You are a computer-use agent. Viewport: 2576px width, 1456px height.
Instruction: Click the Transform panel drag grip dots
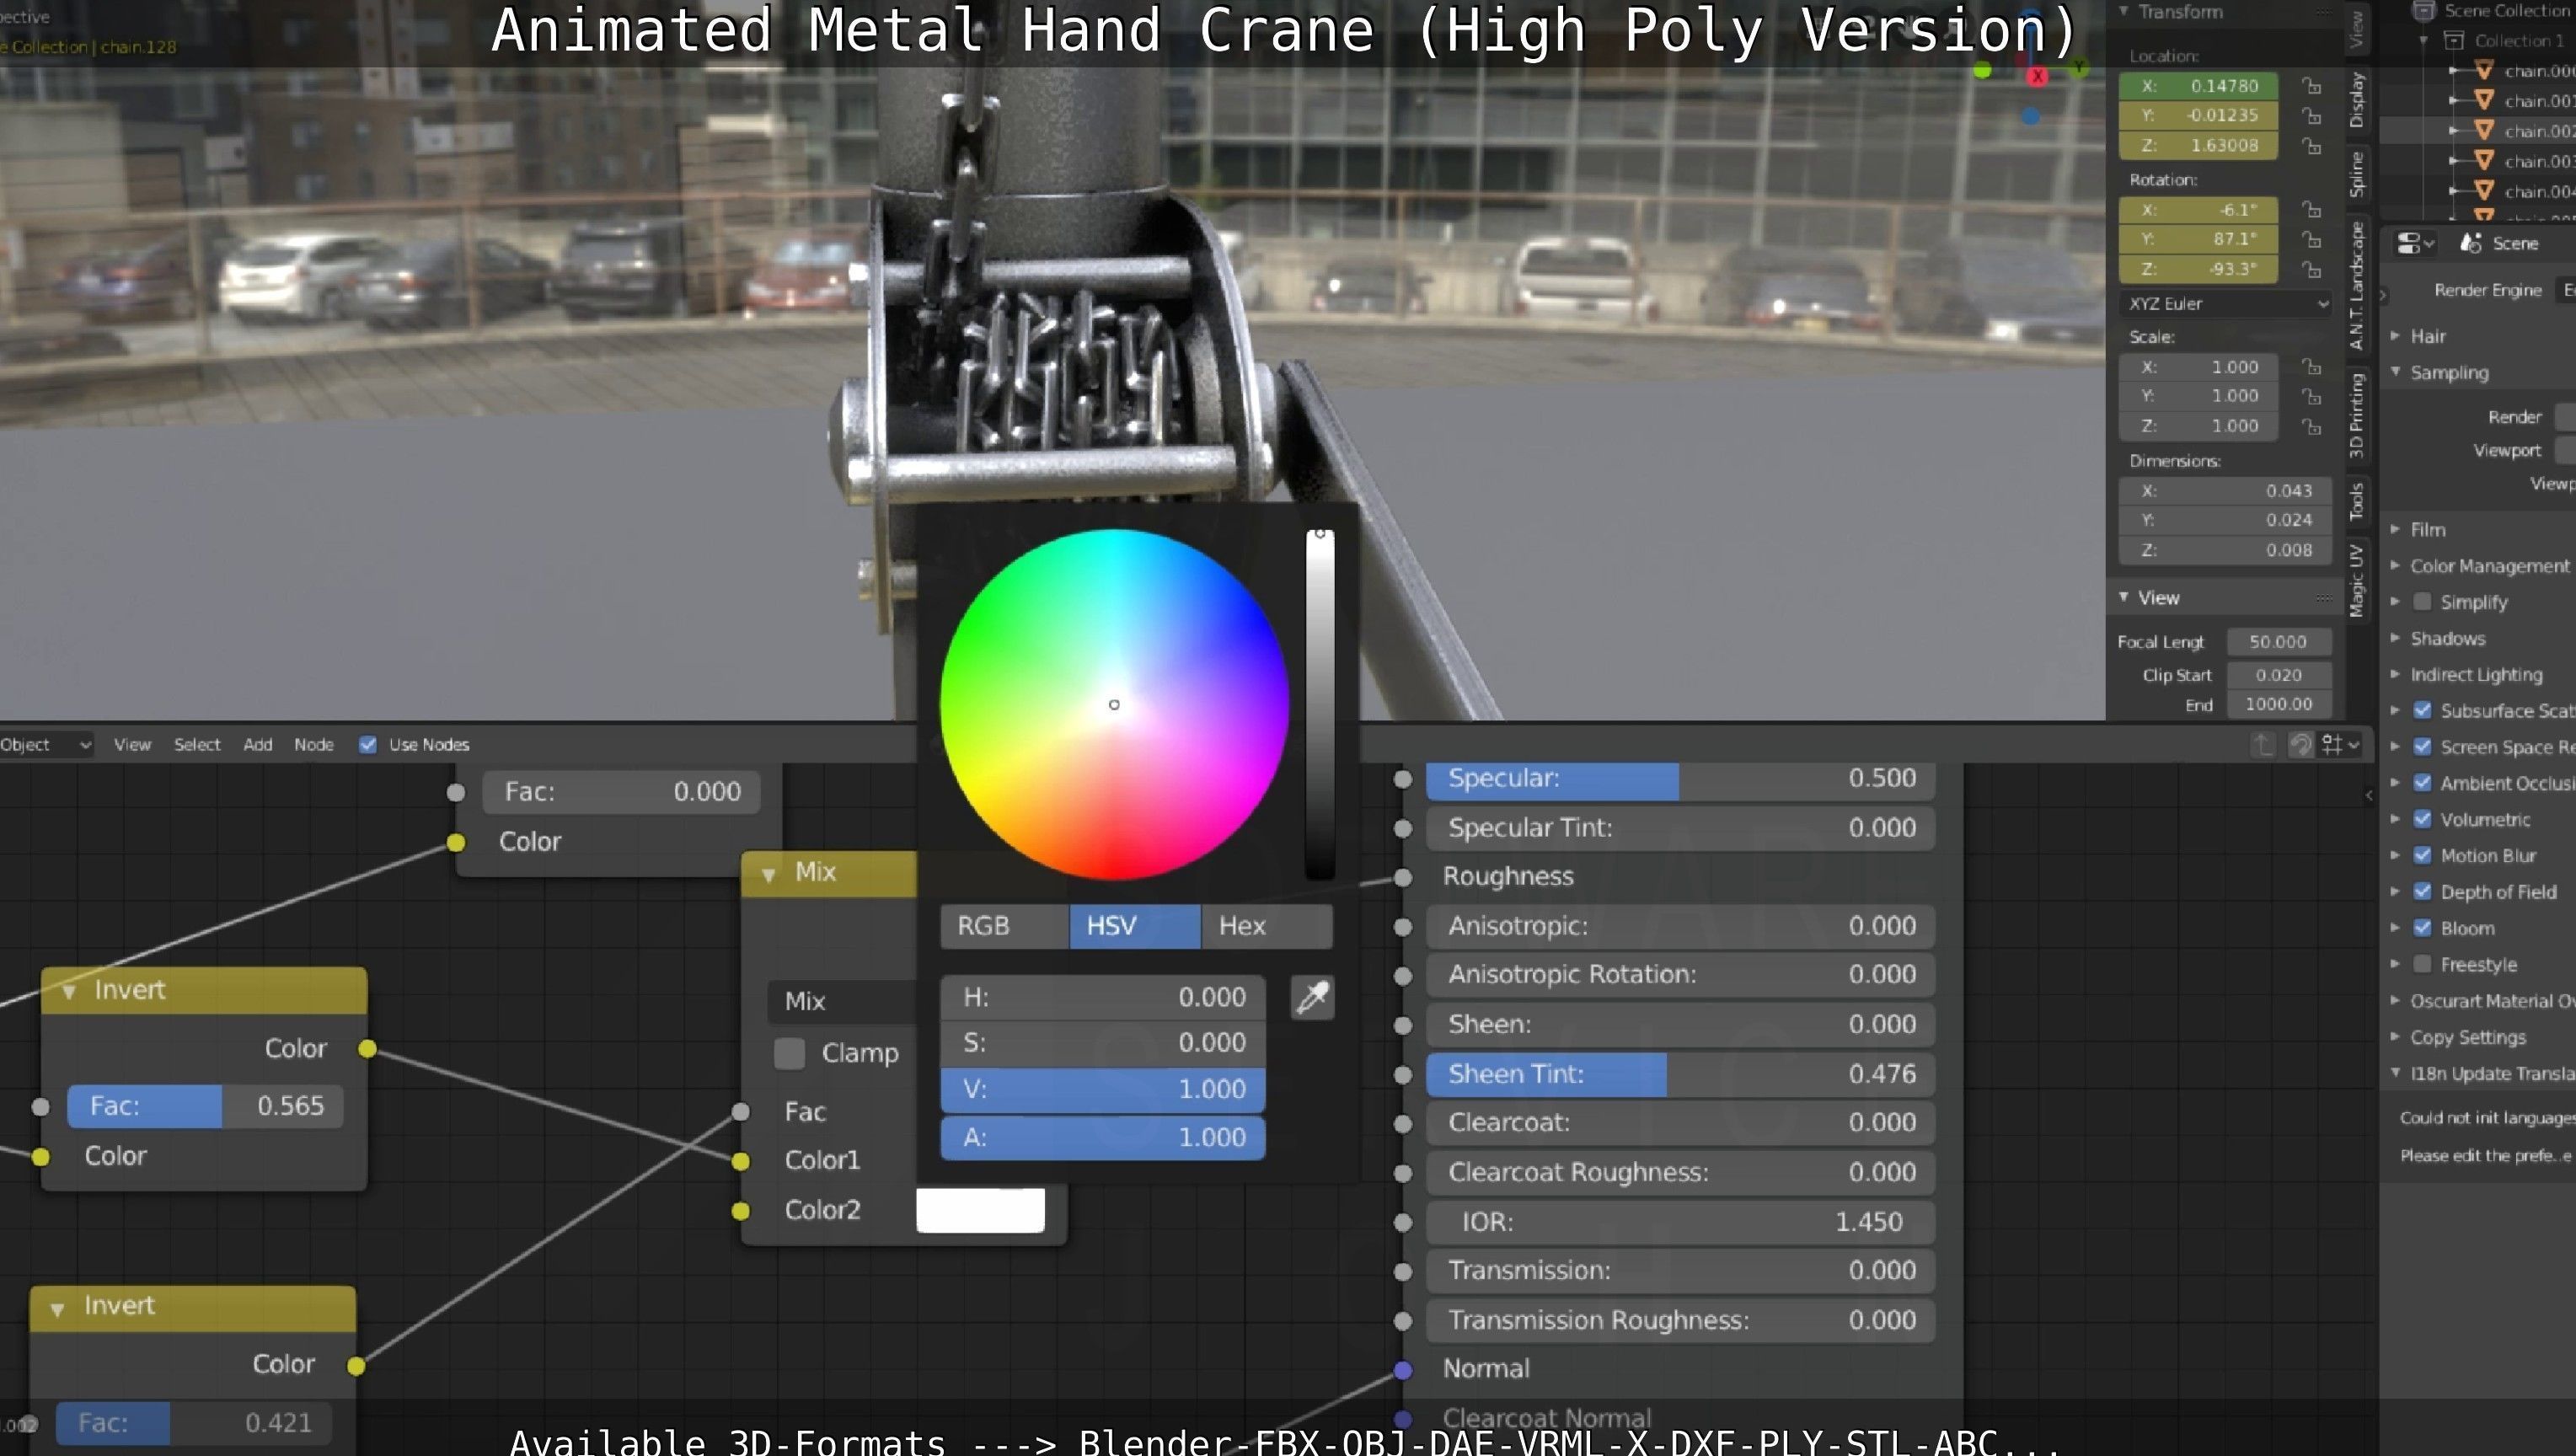2323,12
